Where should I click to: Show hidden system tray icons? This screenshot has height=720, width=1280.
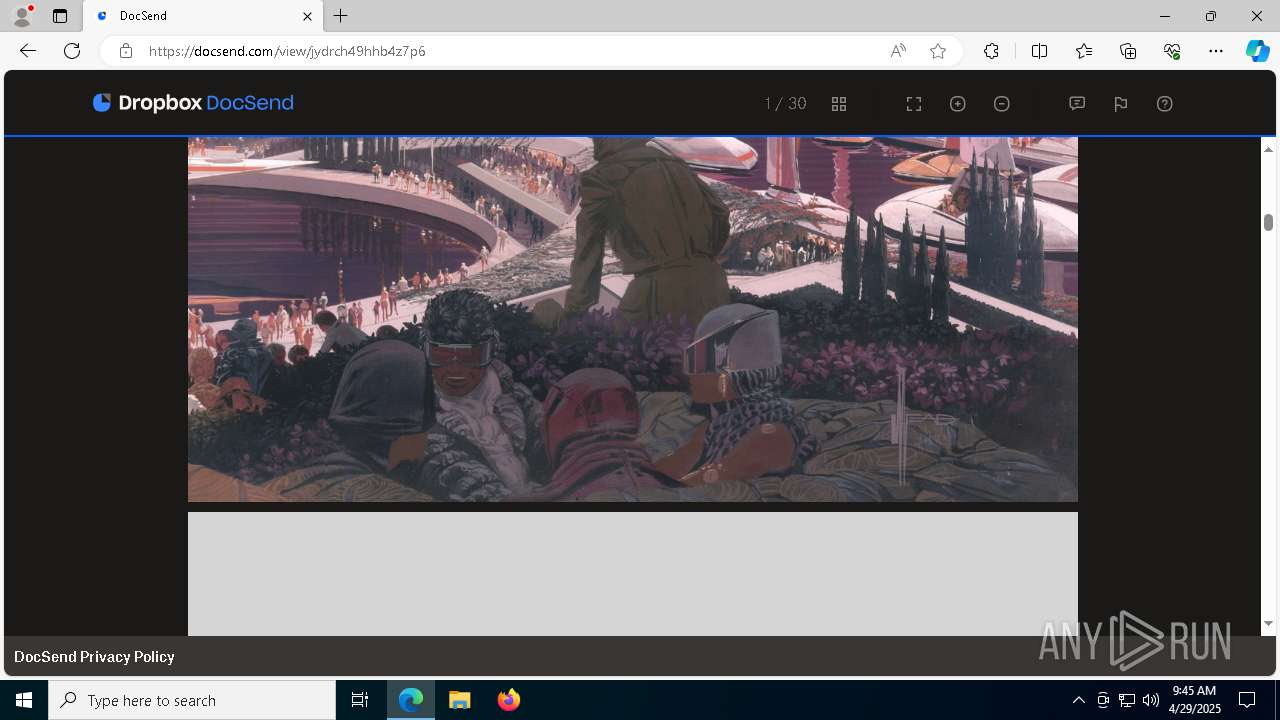(1078, 700)
